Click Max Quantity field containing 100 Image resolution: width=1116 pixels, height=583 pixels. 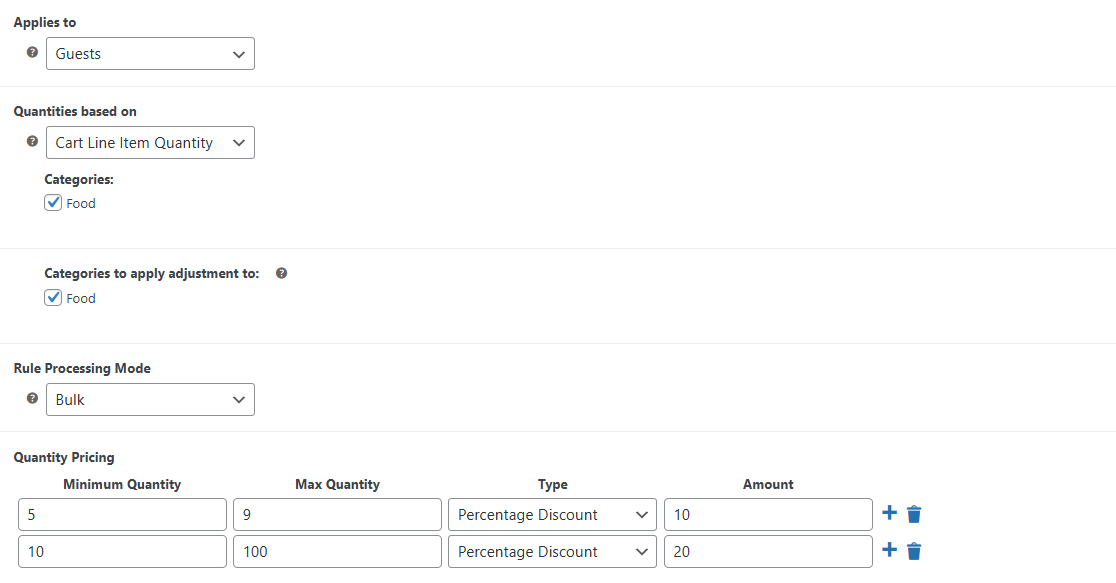[x=337, y=552]
